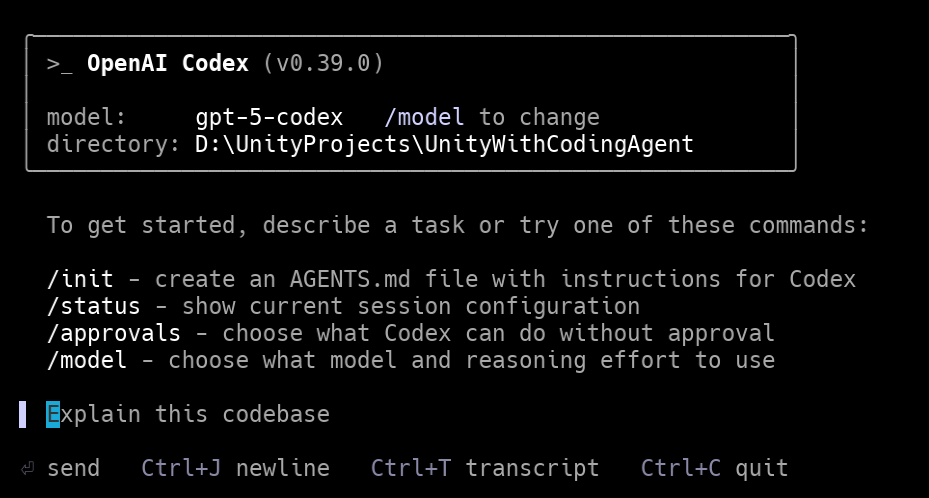Image resolution: width=929 pixels, height=498 pixels.
Task: Click the gpt-5-codex model name
Action: (x=269, y=118)
